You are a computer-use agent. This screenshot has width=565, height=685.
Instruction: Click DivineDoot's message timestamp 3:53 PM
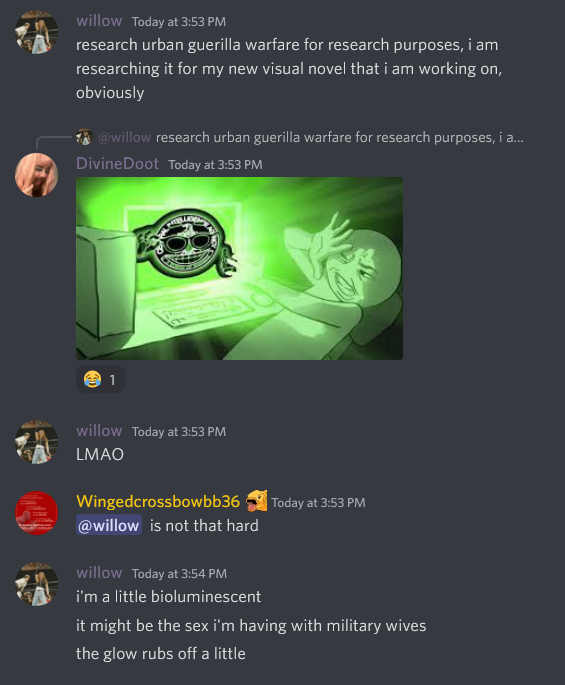tap(215, 165)
